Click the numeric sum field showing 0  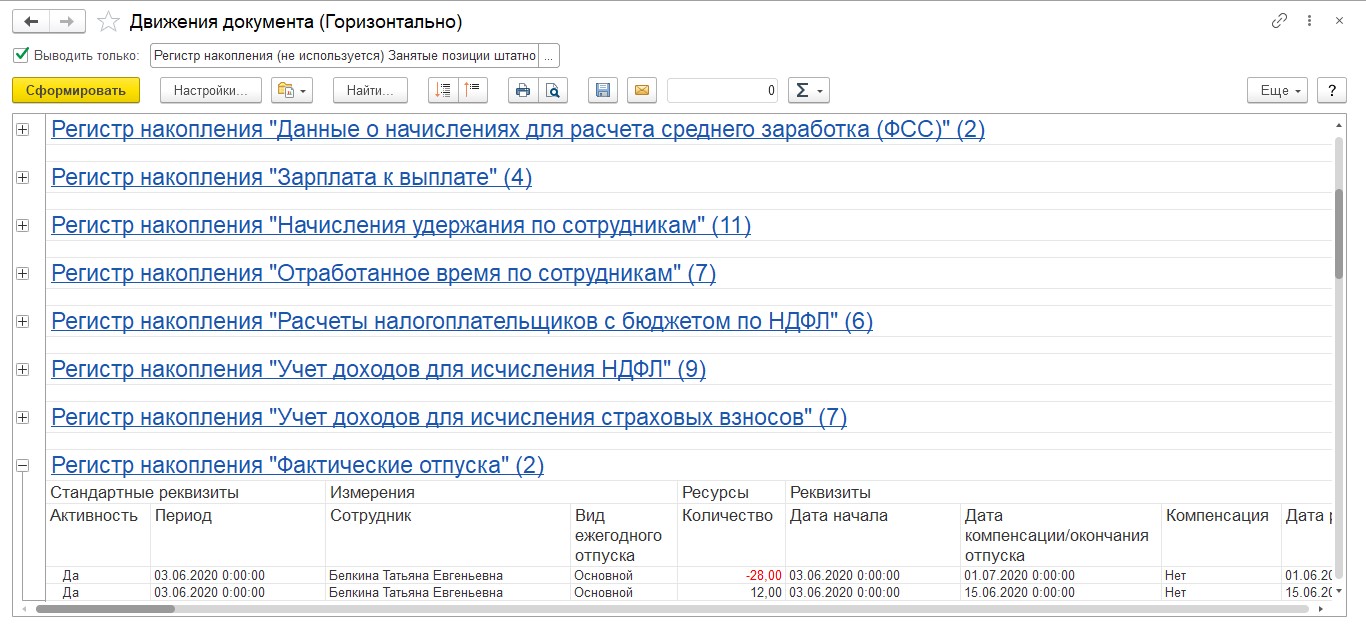click(x=723, y=90)
